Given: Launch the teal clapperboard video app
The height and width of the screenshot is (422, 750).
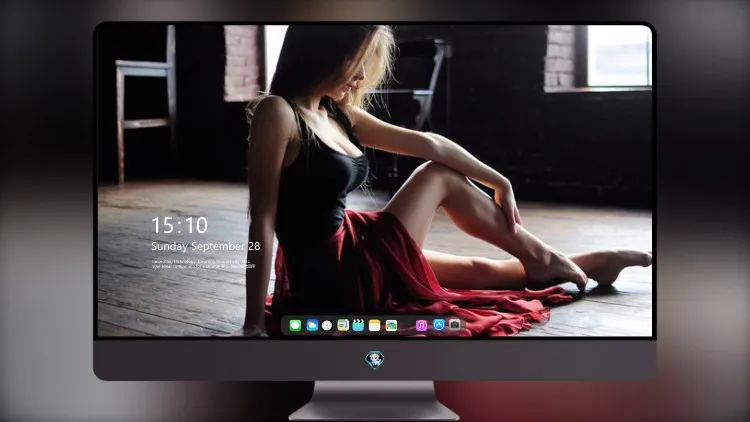Looking at the screenshot, I should [x=358, y=325].
